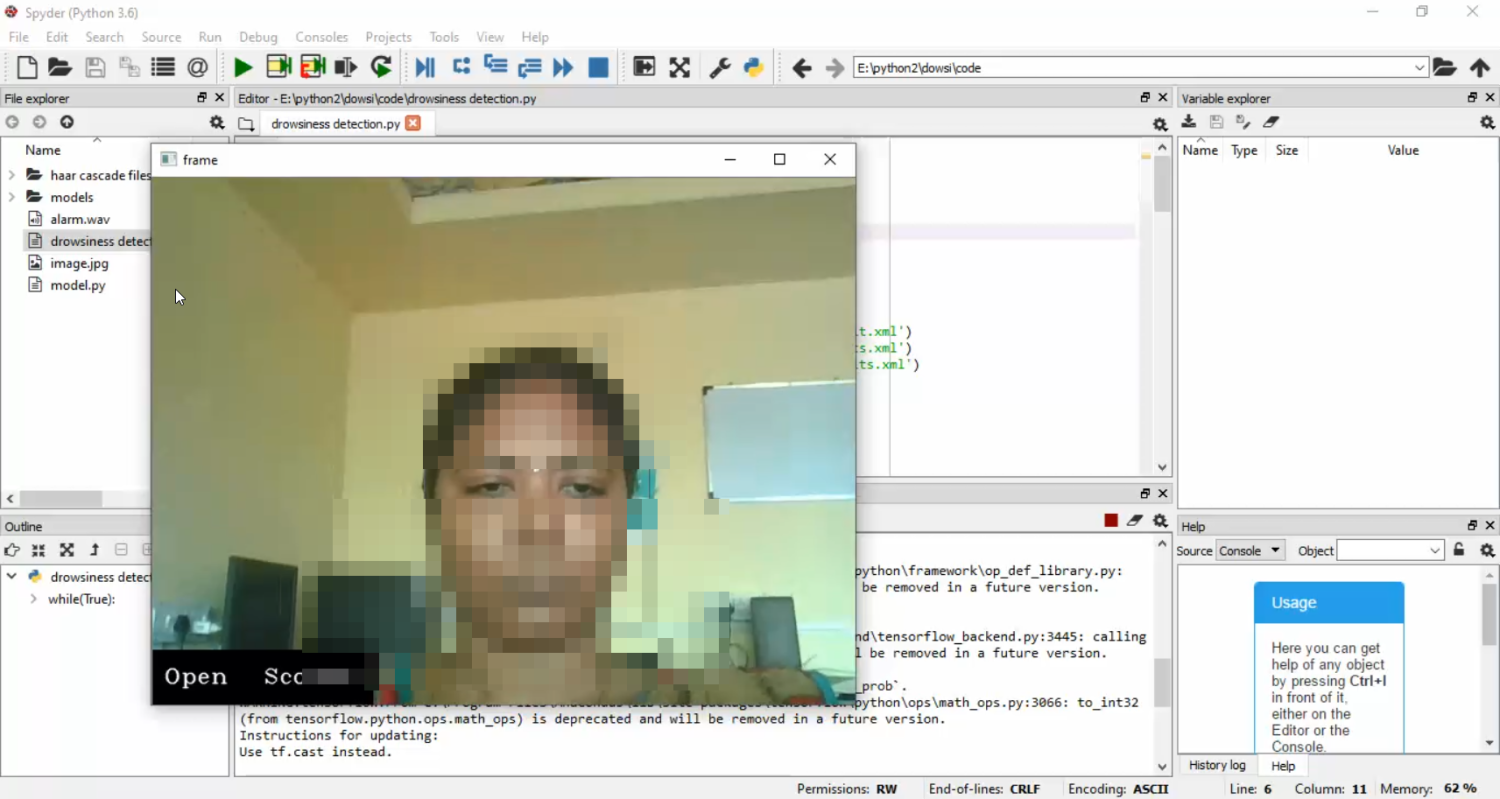Viewport: 1500px width, 799px height.
Task: Maximize the current pane
Action: click(x=644, y=67)
